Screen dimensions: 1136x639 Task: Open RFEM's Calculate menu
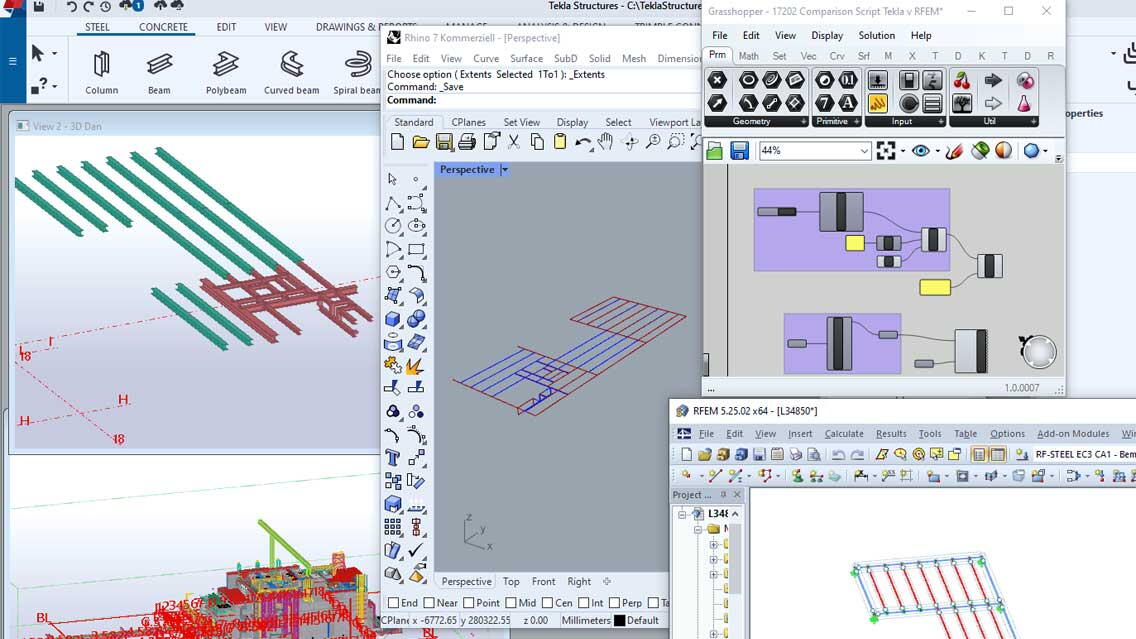click(x=844, y=434)
